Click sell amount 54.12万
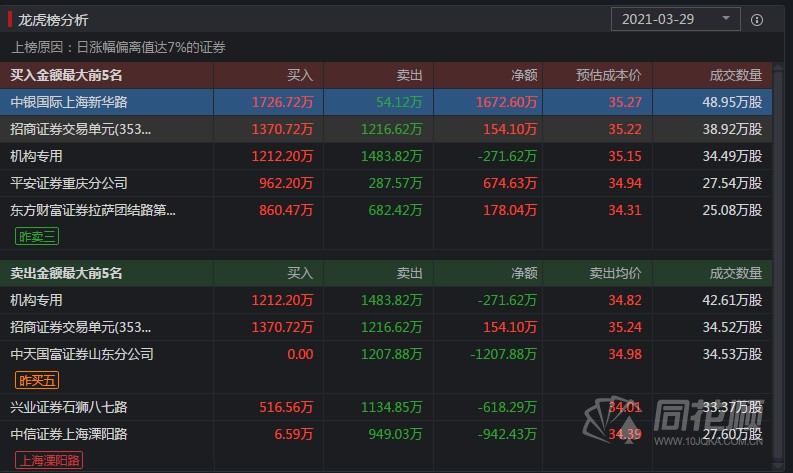Image resolution: width=793 pixels, height=473 pixels. tap(399, 102)
